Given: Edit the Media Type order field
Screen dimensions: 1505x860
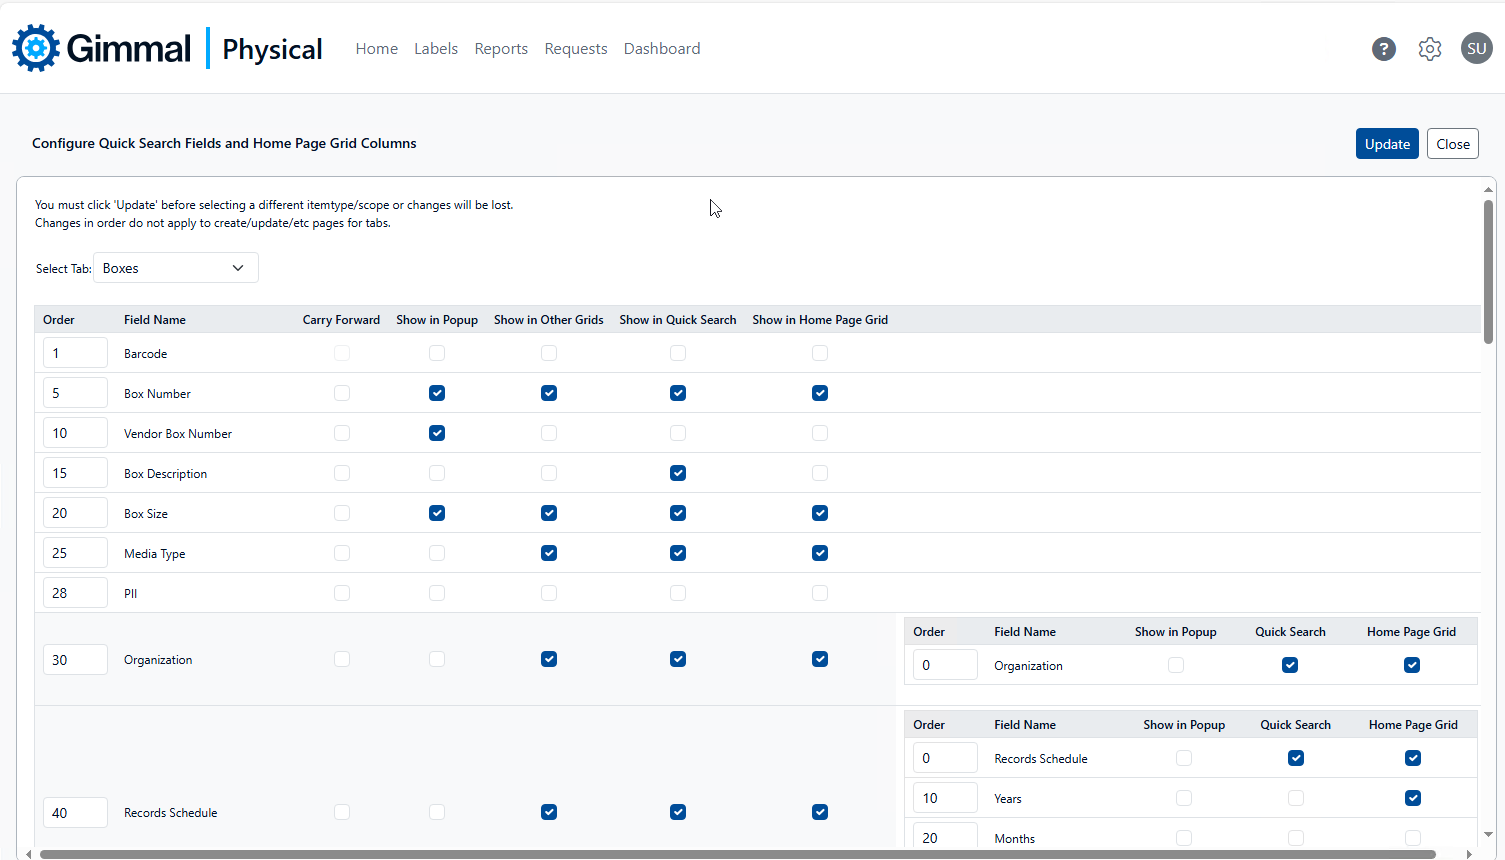Looking at the screenshot, I should pyautogui.click(x=75, y=553).
